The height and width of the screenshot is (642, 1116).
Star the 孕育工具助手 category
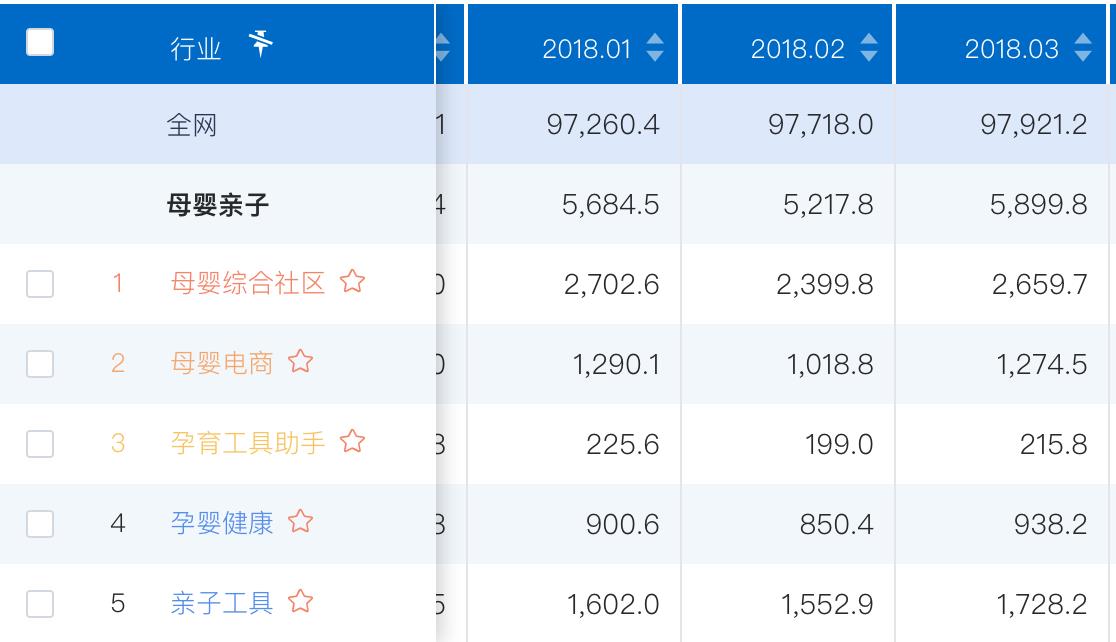pyautogui.click(x=352, y=442)
